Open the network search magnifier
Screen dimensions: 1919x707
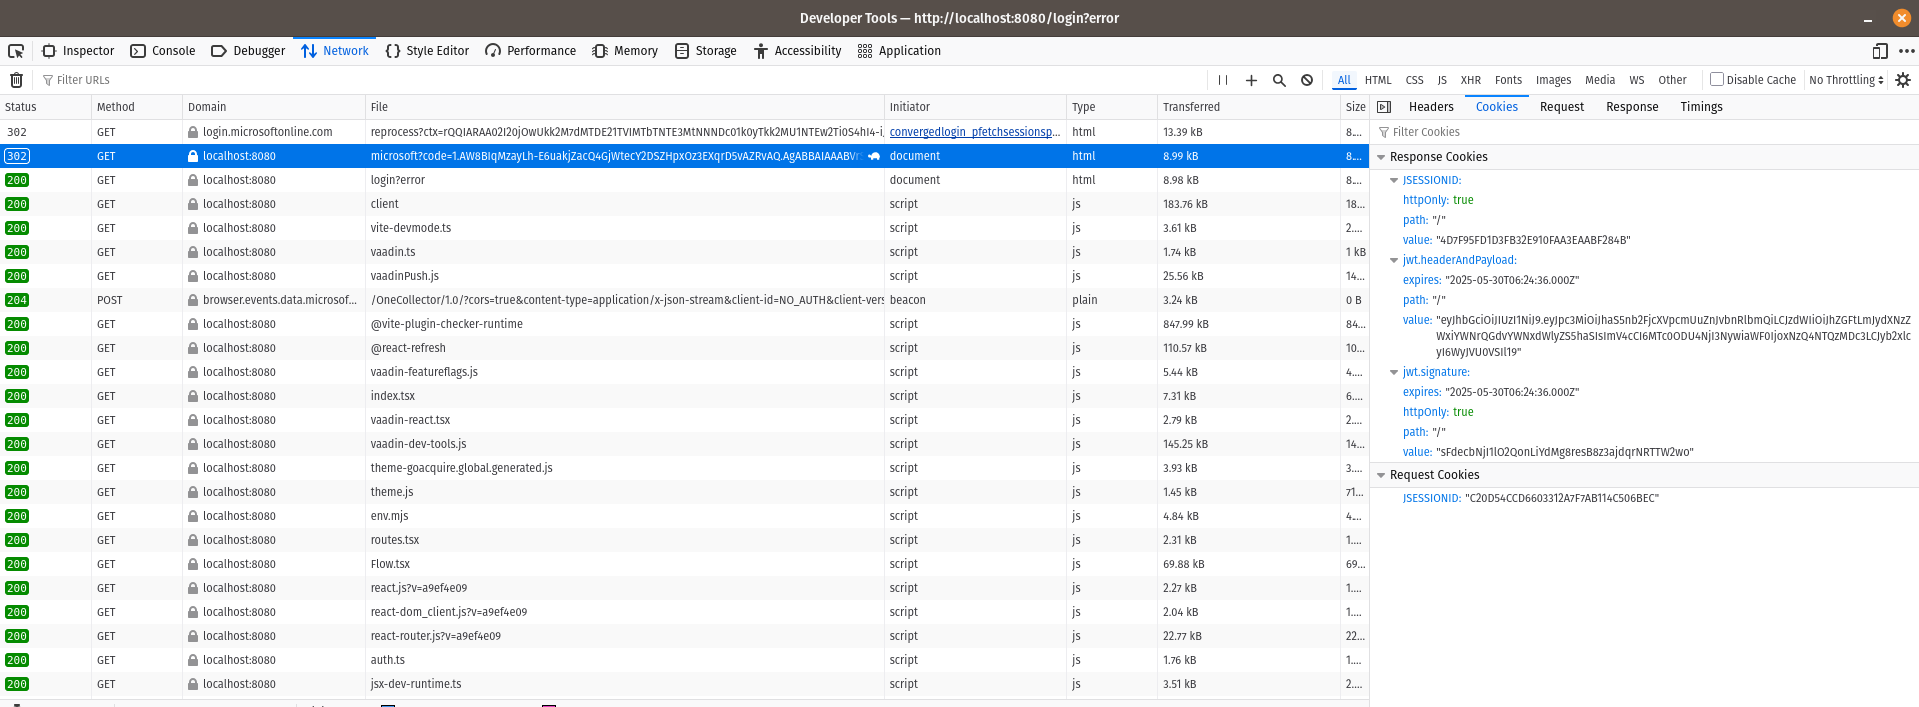click(x=1279, y=80)
